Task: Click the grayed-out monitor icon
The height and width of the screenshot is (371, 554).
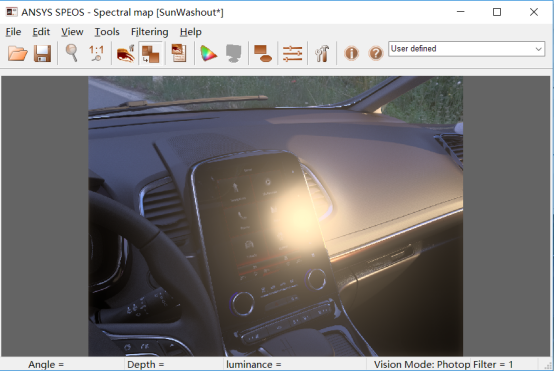Action: 233,53
